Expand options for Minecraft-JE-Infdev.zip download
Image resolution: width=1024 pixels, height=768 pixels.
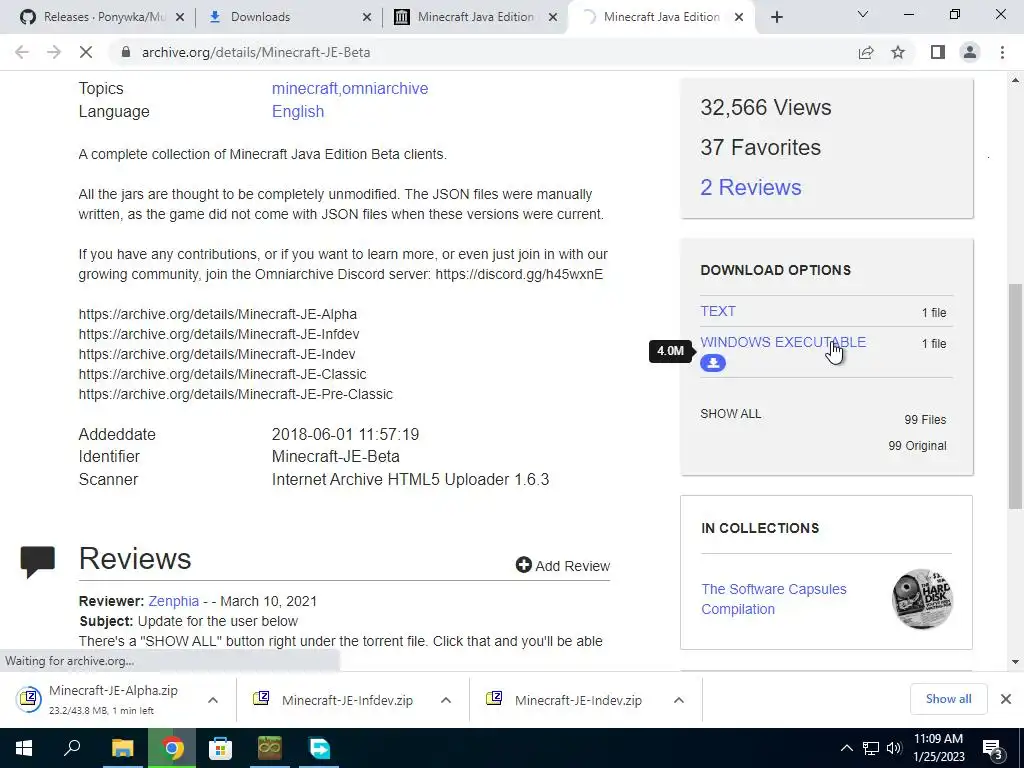coord(446,700)
